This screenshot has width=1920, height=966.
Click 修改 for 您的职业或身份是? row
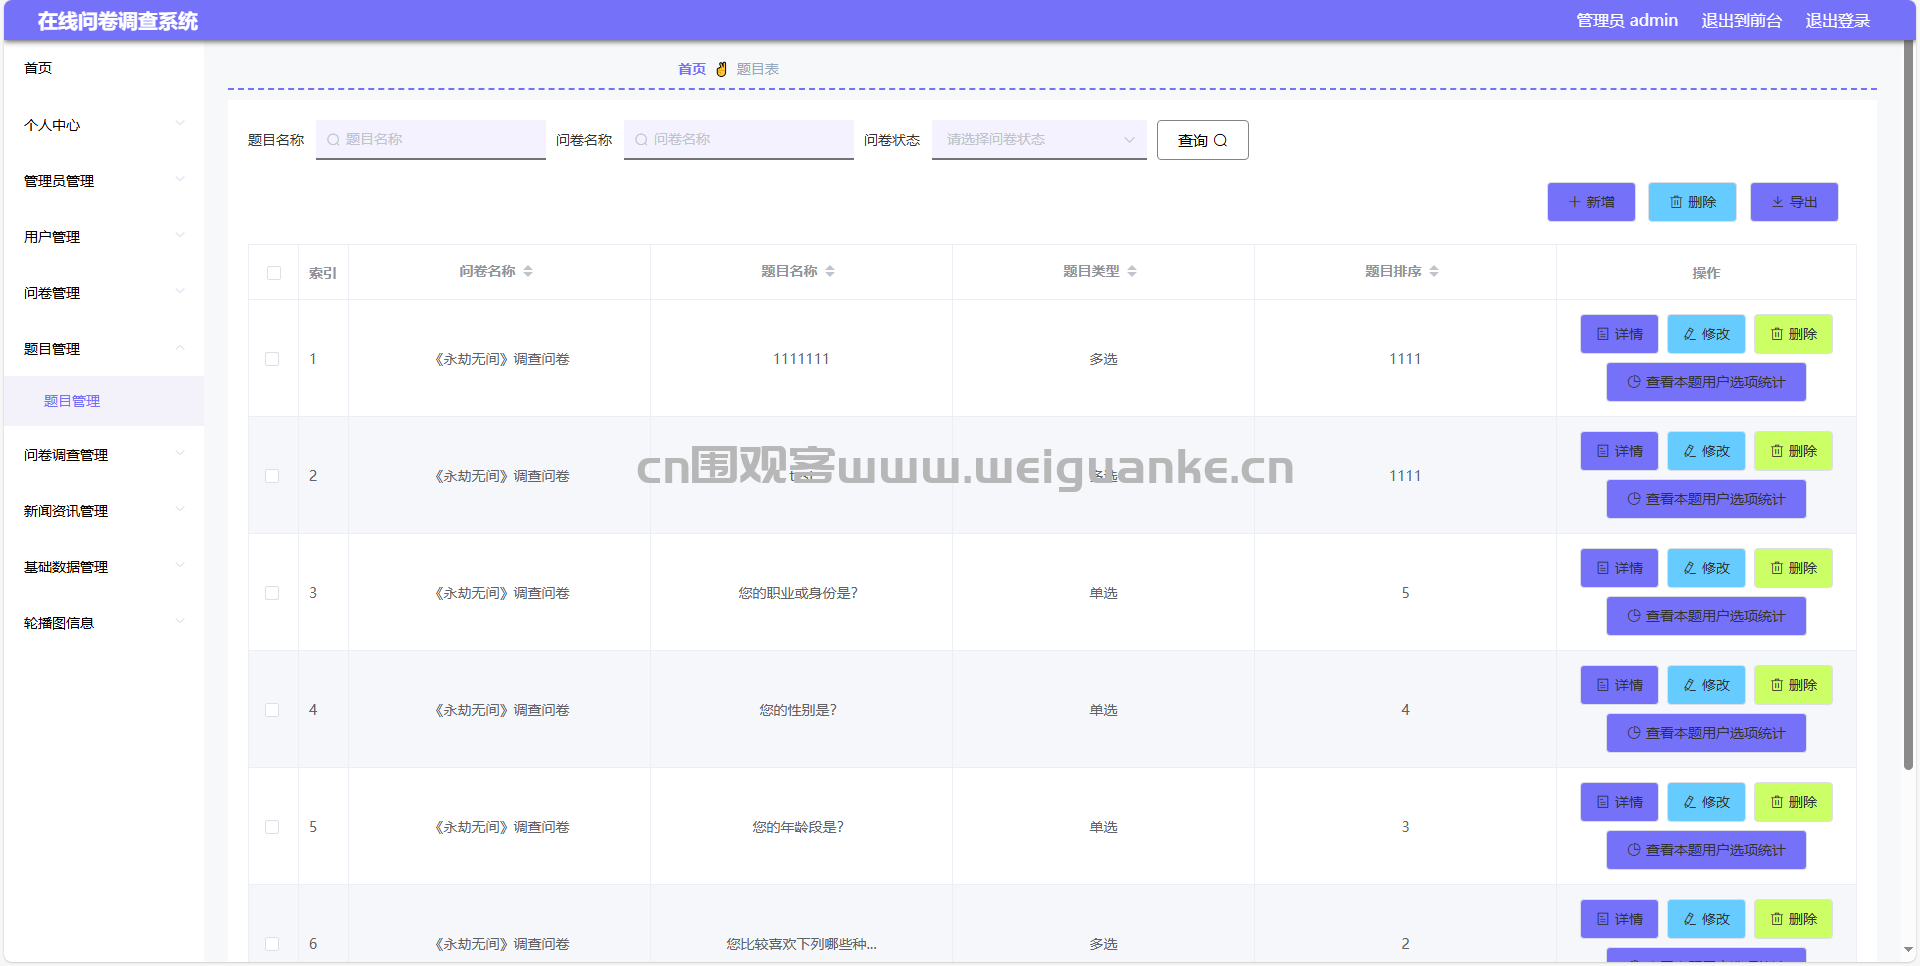click(x=1706, y=568)
